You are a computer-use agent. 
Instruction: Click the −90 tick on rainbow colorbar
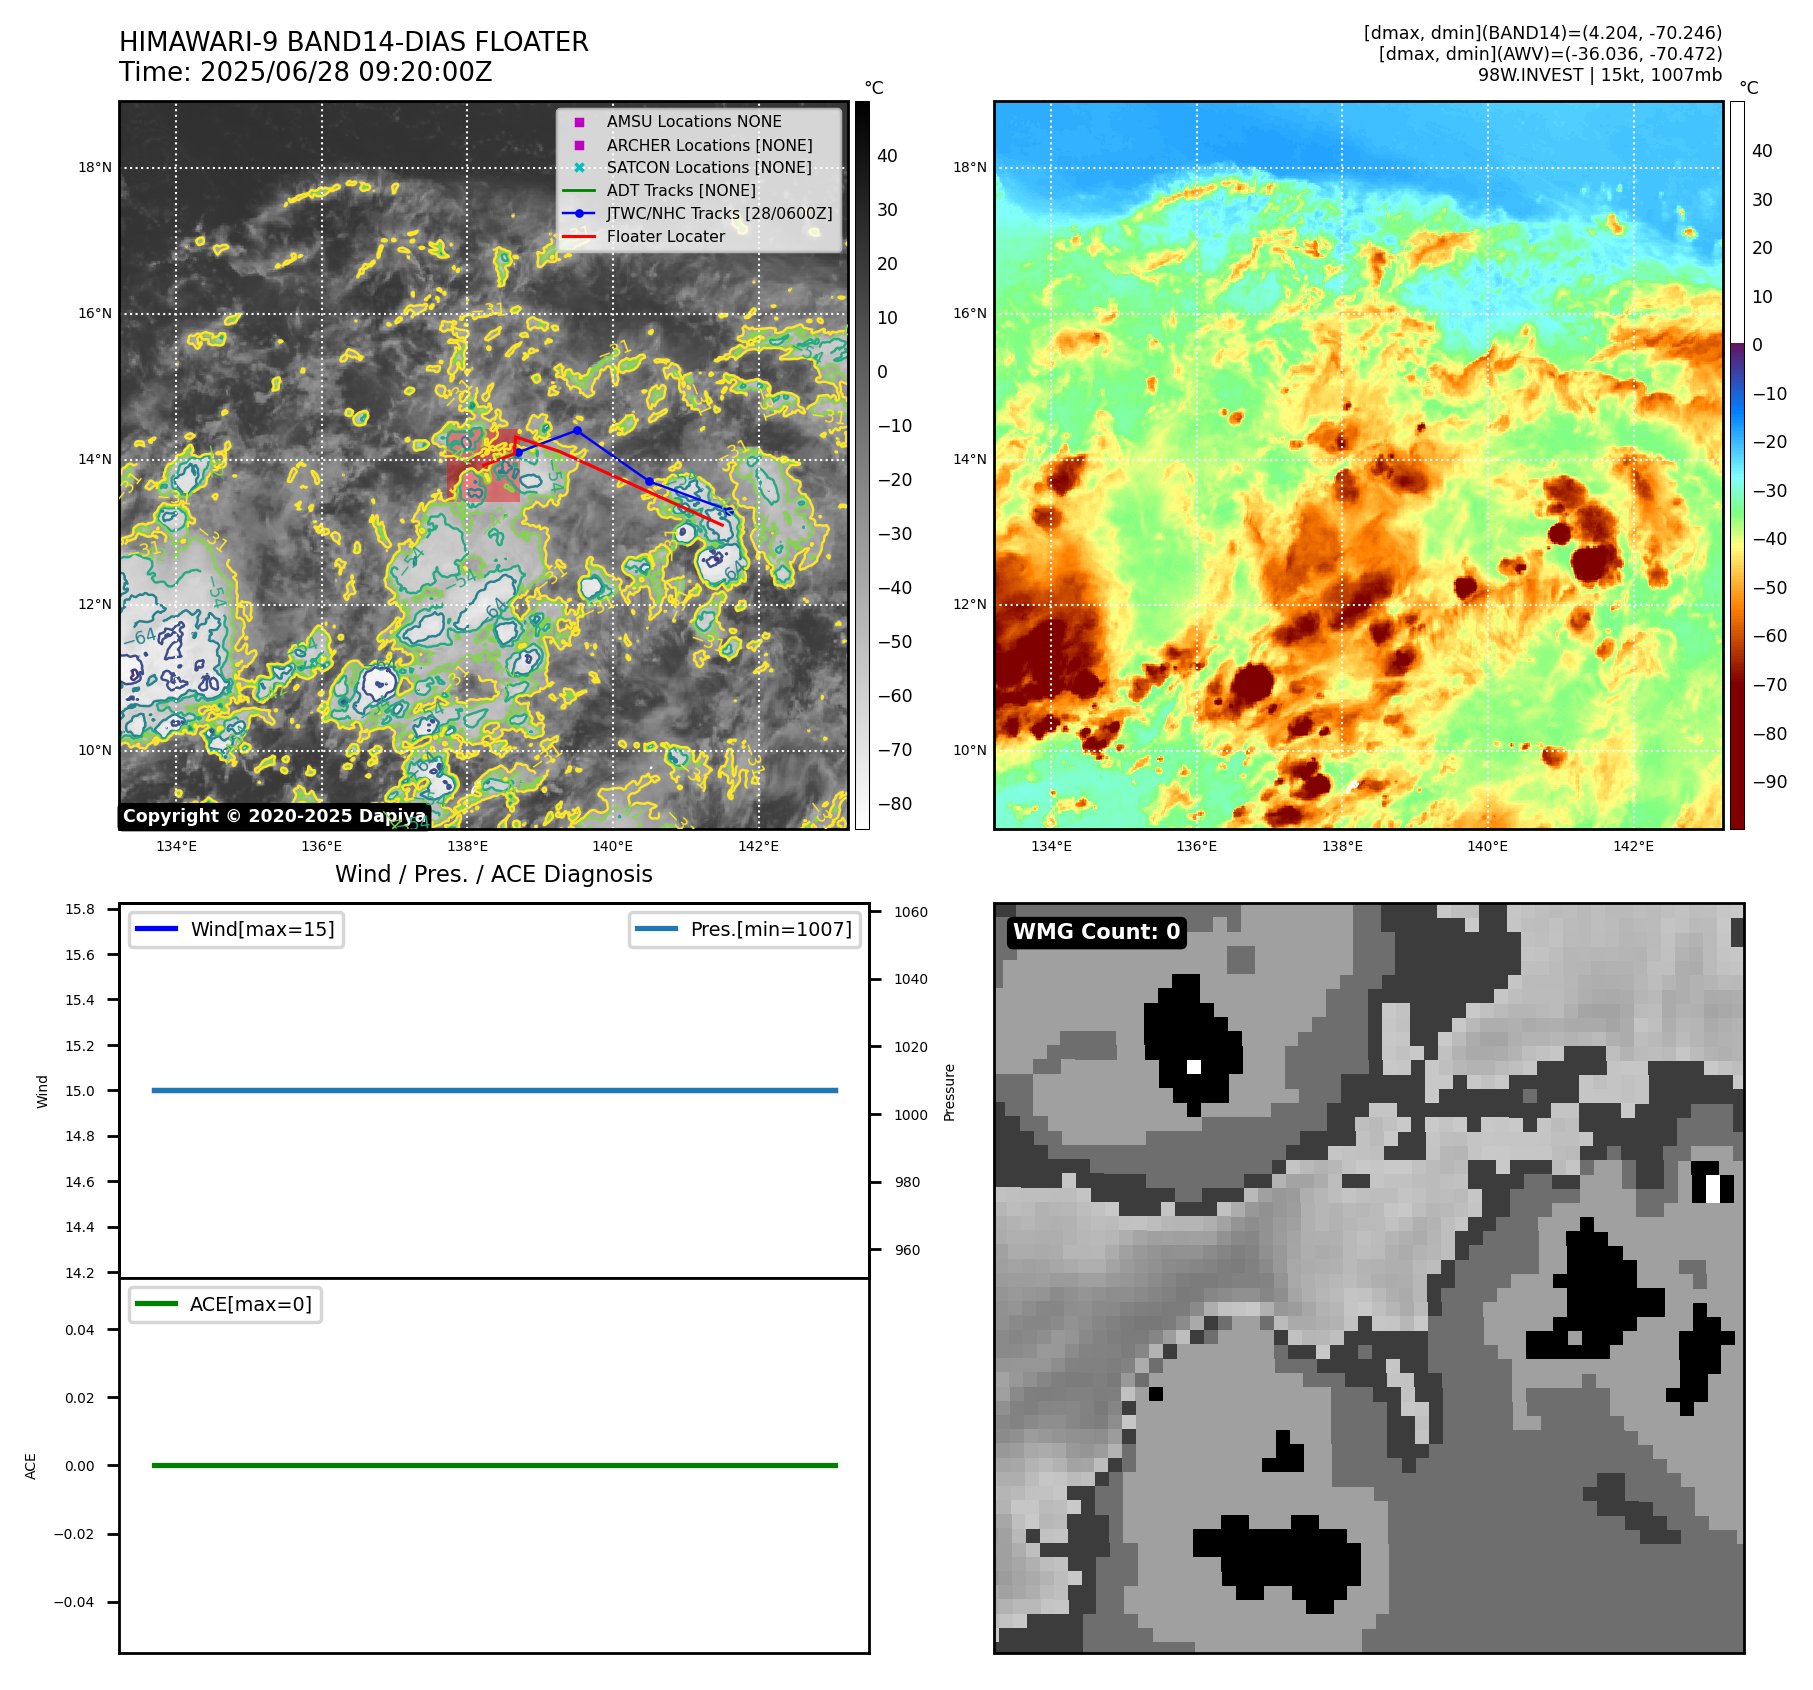pyautogui.click(x=1770, y=782)
